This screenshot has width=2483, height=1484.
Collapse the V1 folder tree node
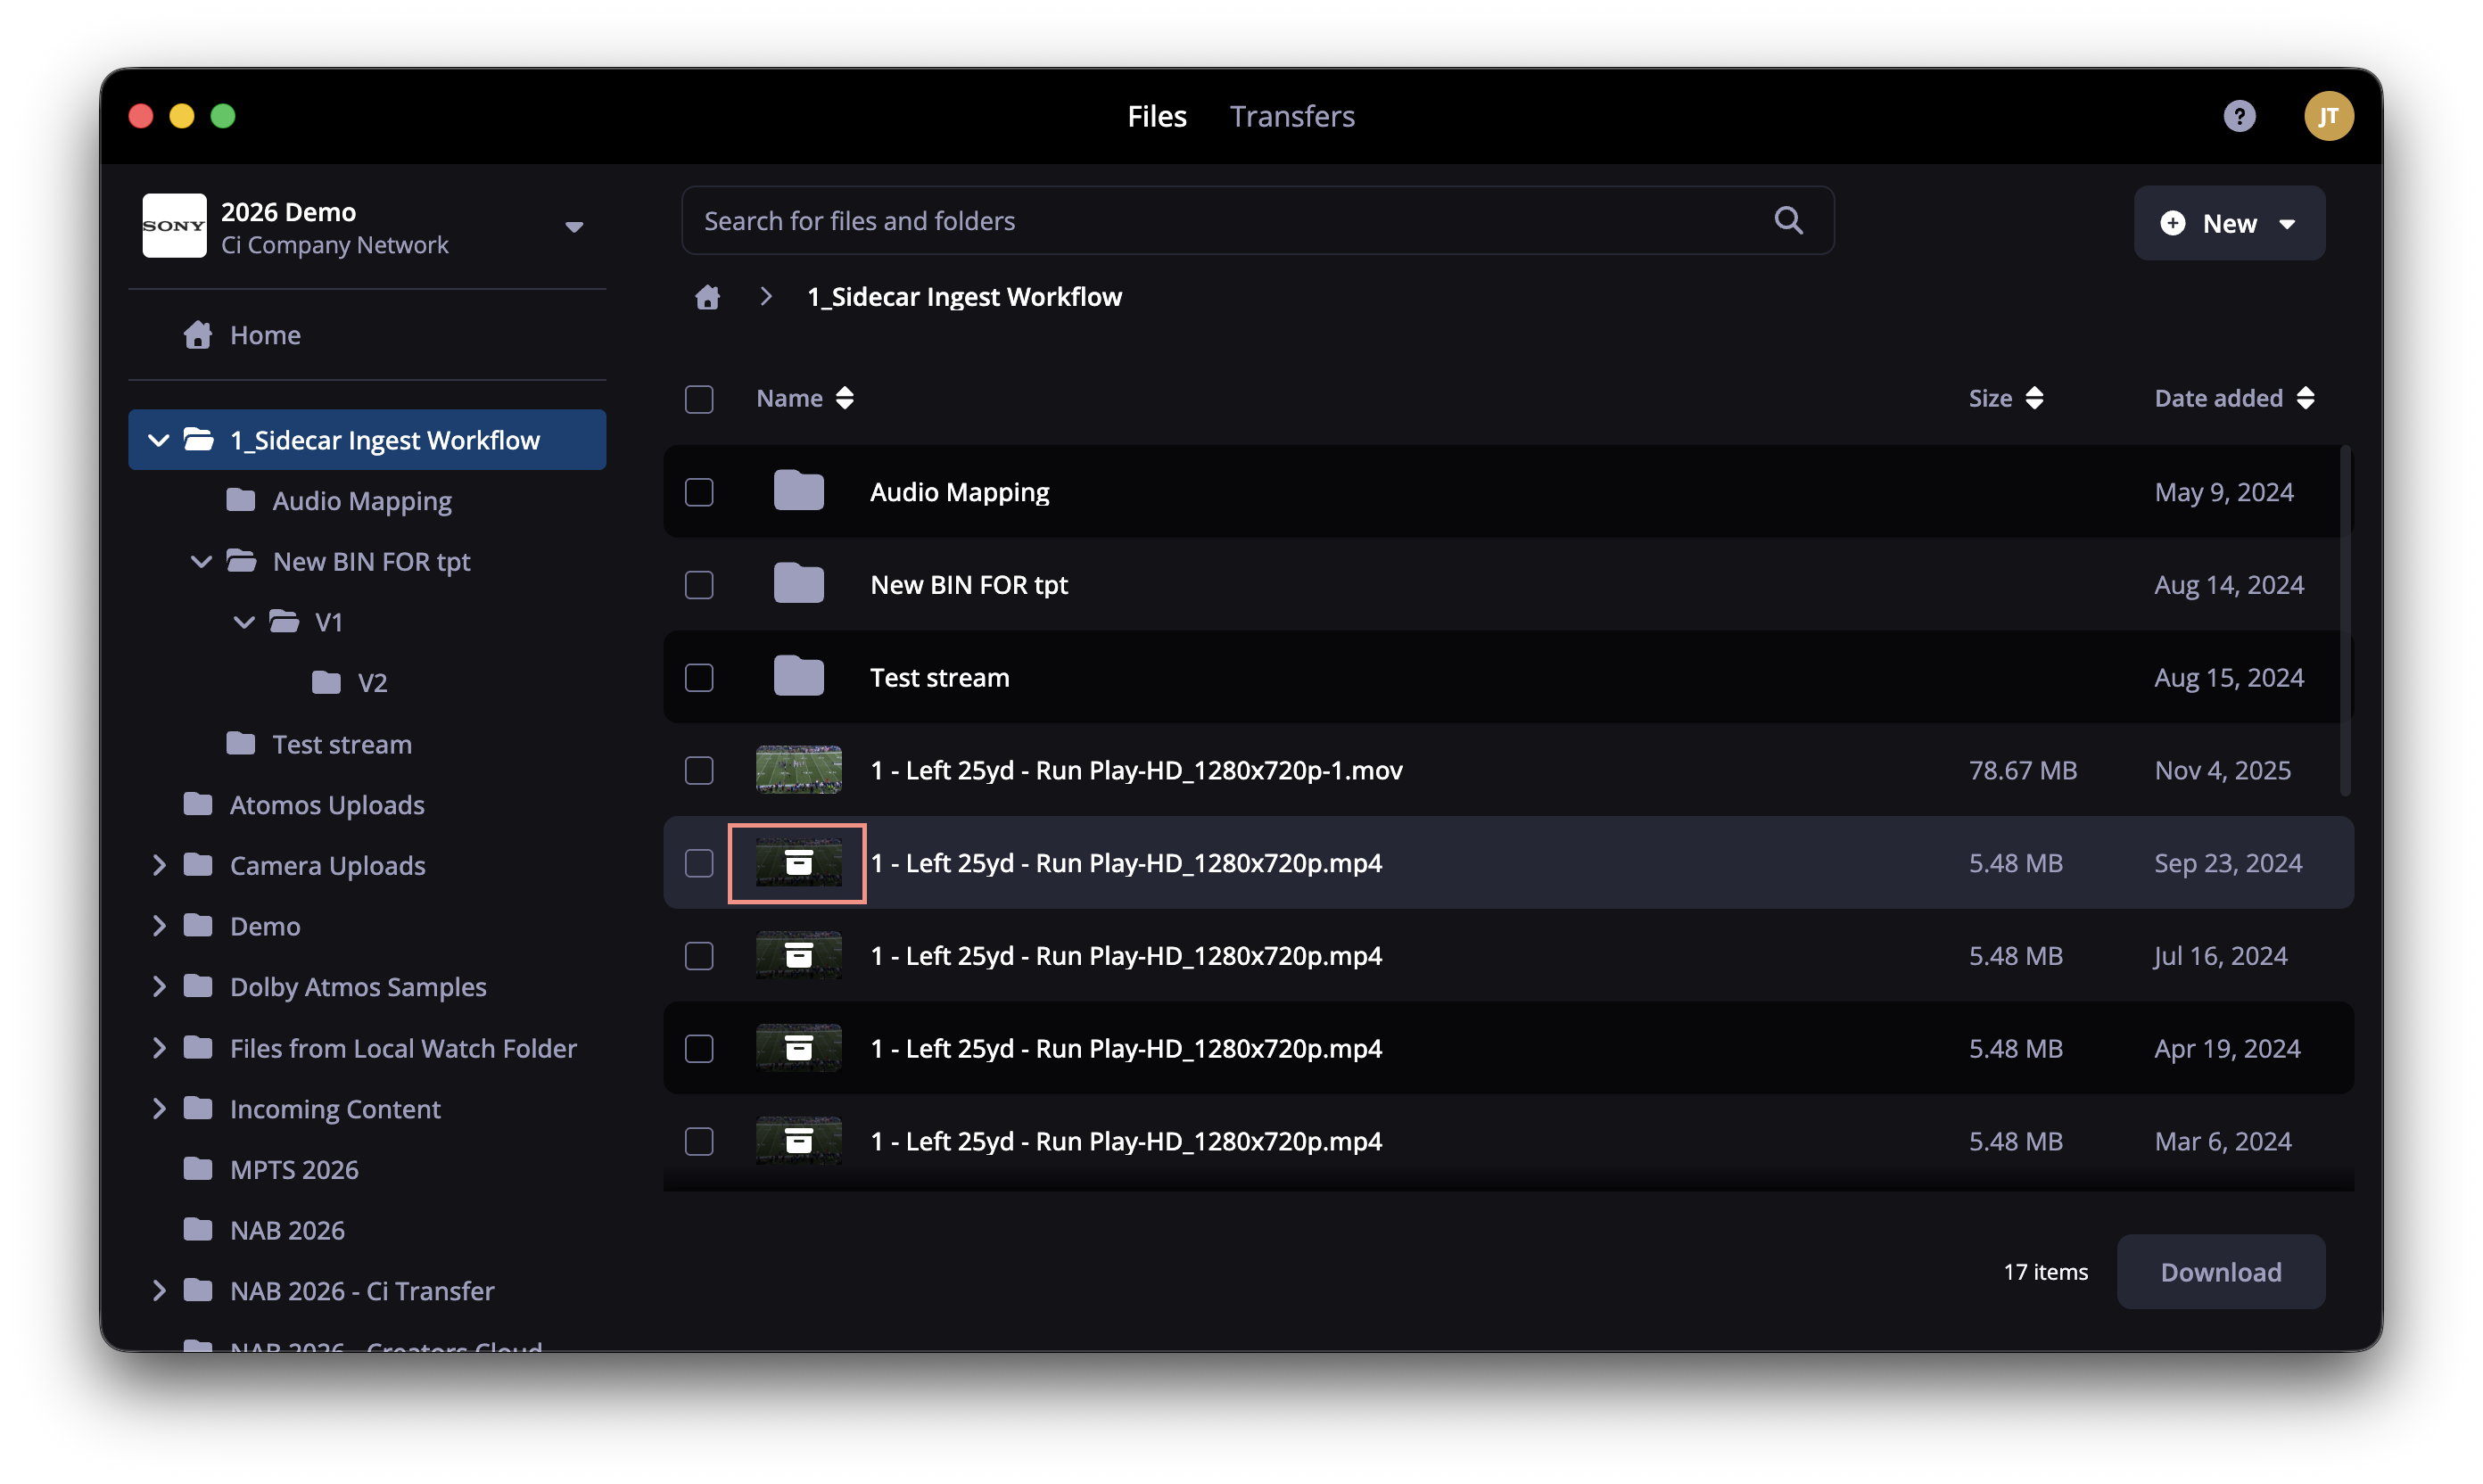pyautogui.click(x=244, y=622)
